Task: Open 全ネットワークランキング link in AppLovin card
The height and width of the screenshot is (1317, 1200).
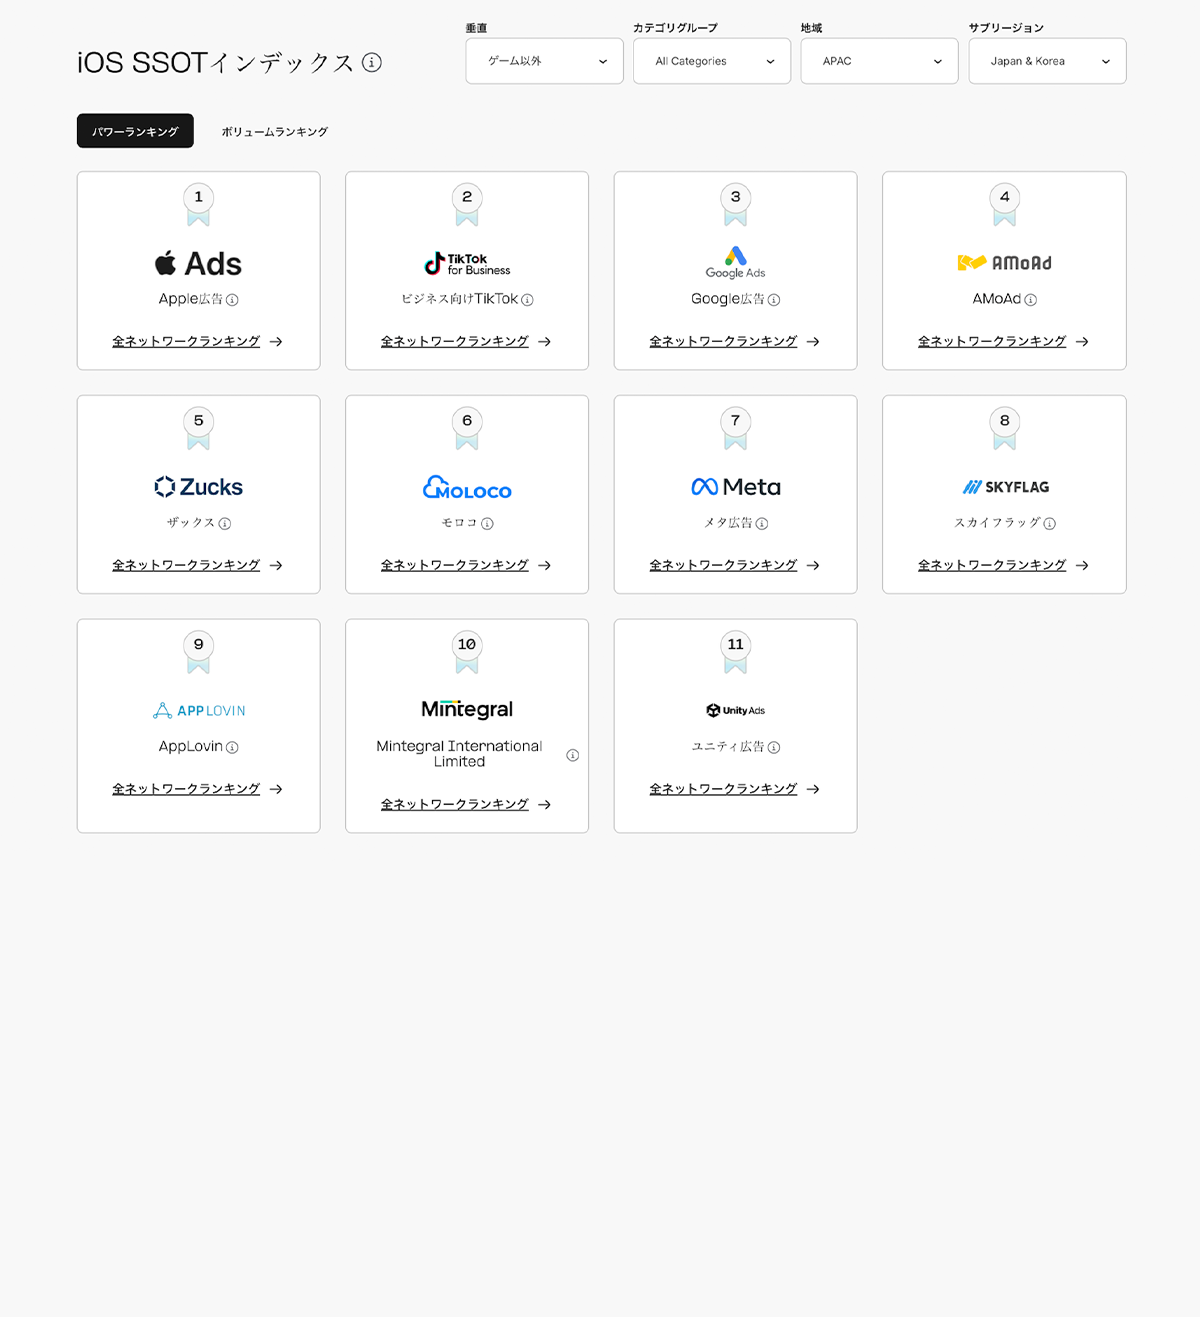Action: (x=186, y=790)
